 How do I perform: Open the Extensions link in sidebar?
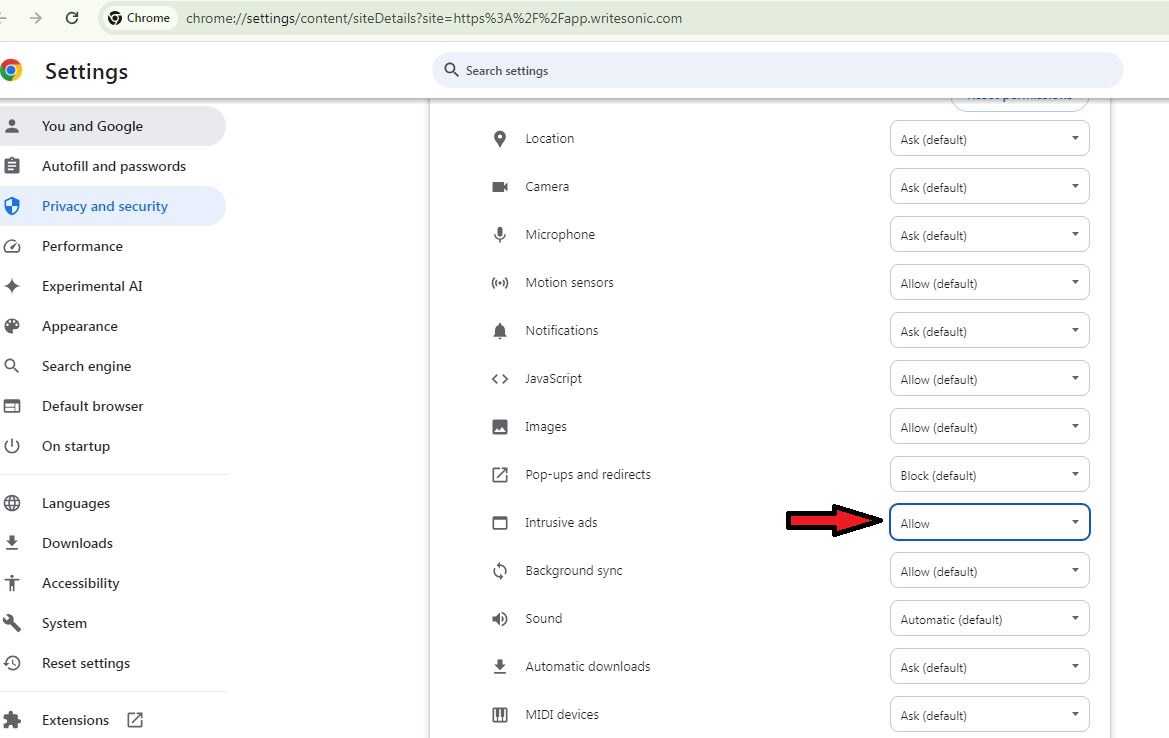[76, 720]
